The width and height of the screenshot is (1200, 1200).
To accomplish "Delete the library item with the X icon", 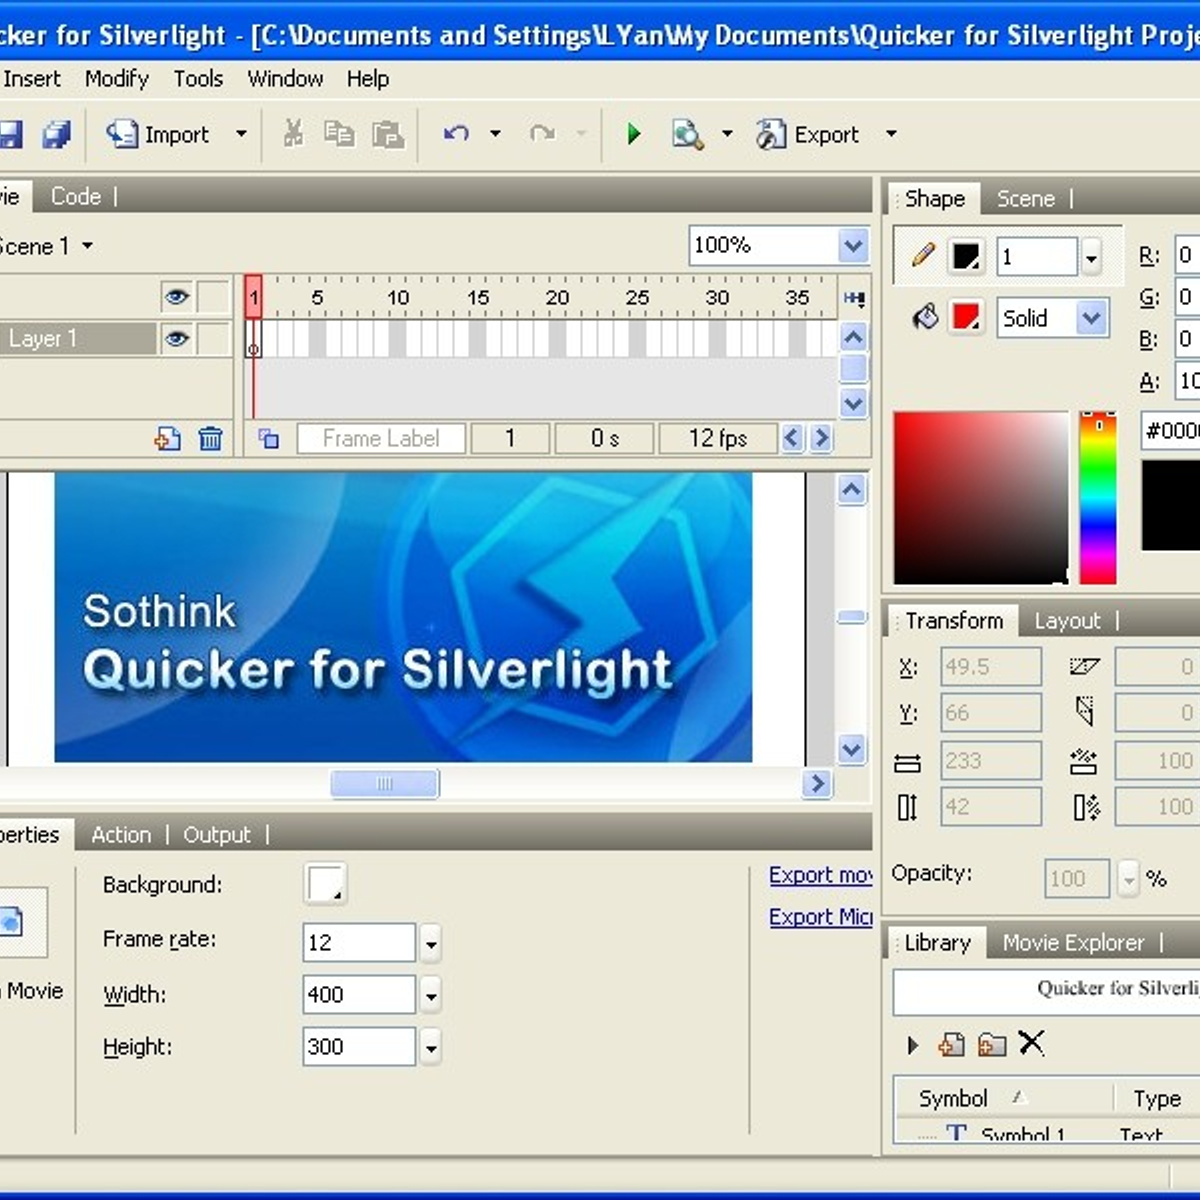I will pos(1031,1044).
